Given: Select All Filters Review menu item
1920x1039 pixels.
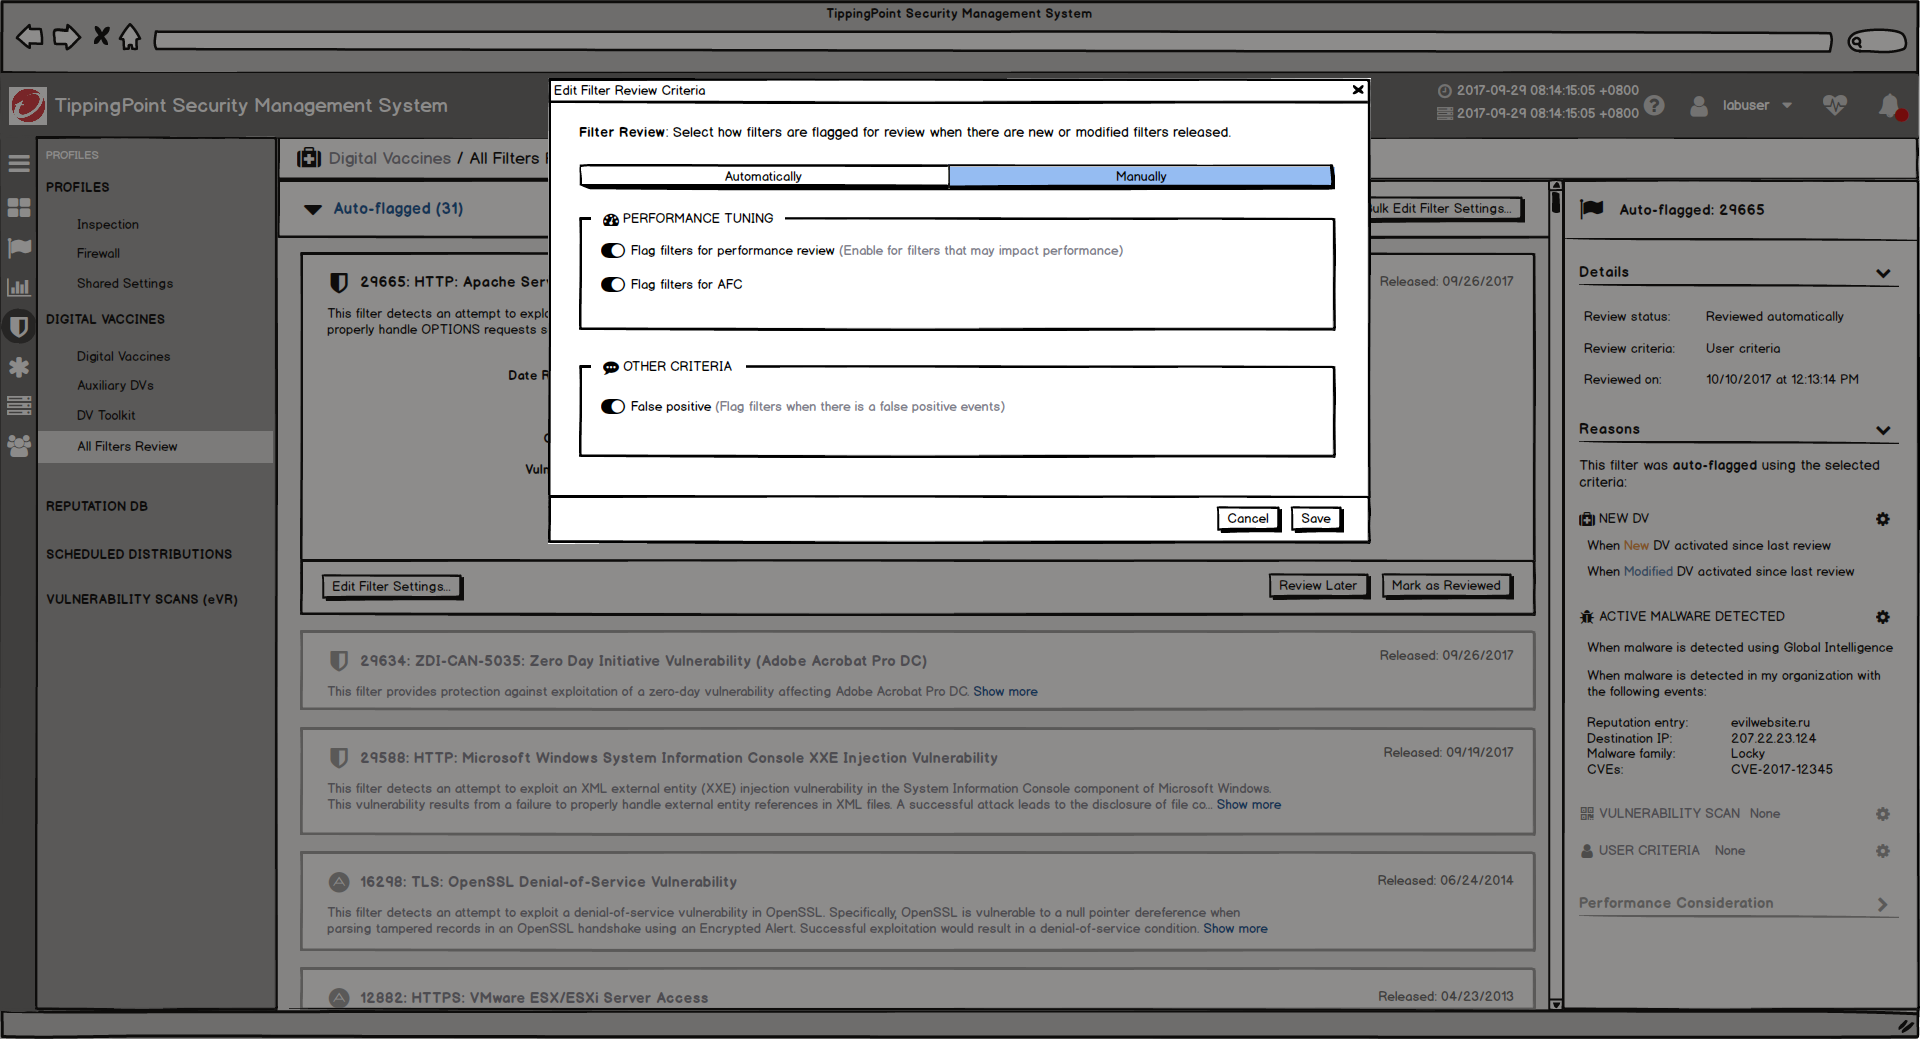Looking at the screenshot, I should point(155,447).
